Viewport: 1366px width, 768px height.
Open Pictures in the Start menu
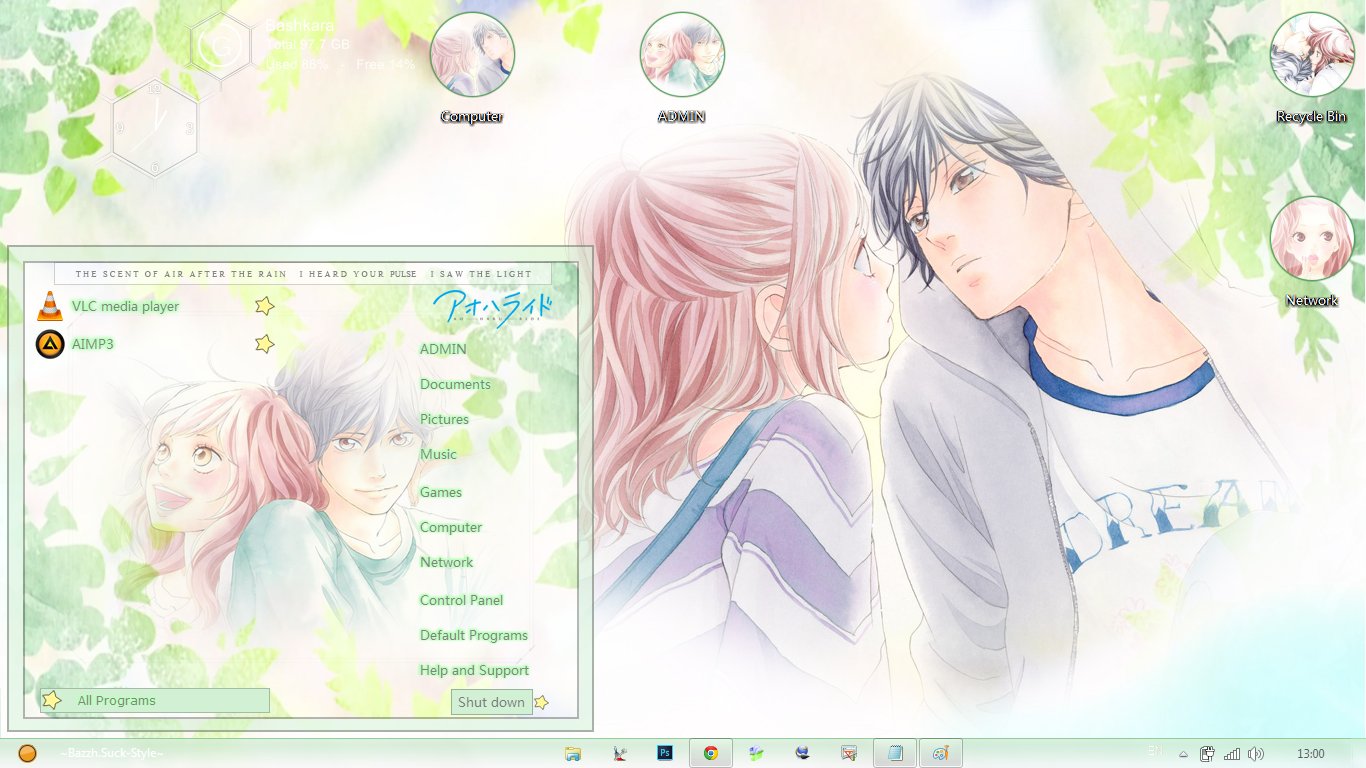444,419
